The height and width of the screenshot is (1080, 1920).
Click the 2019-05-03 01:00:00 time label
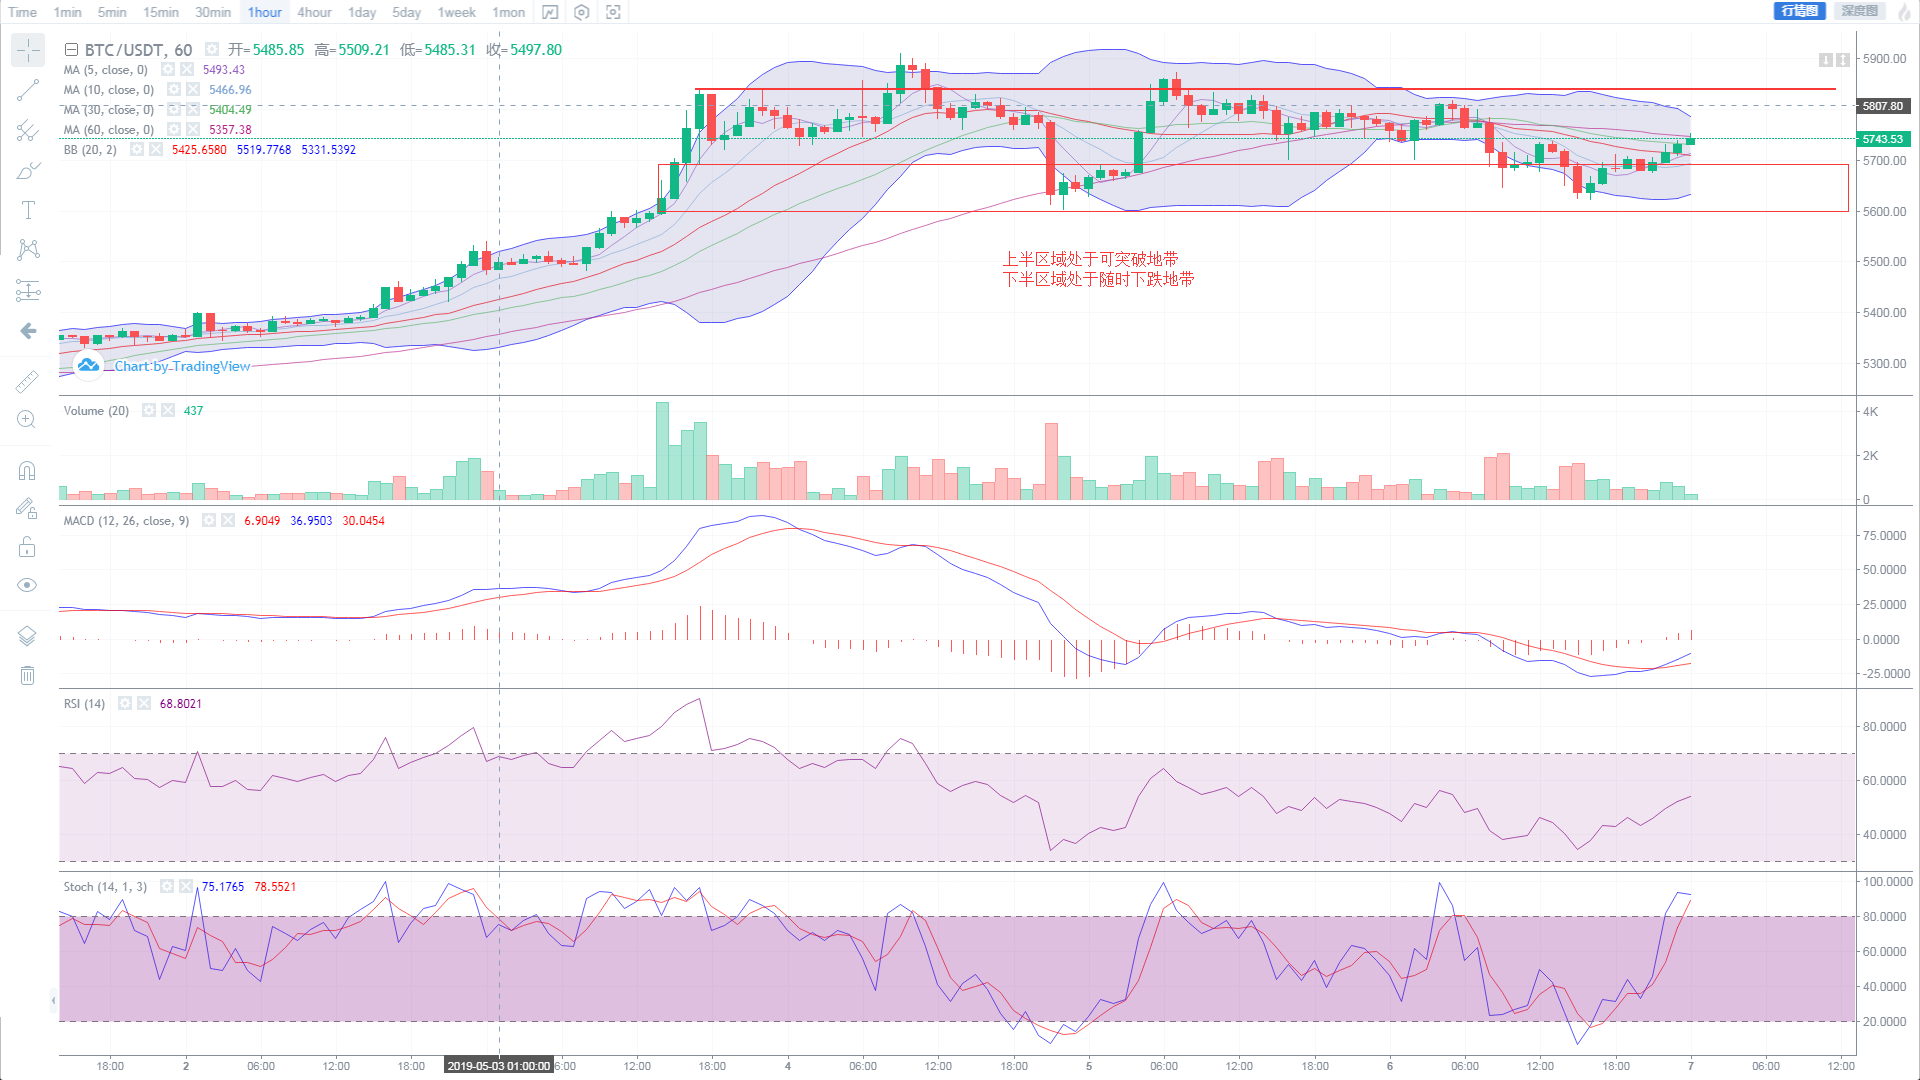coord(499,1066)
